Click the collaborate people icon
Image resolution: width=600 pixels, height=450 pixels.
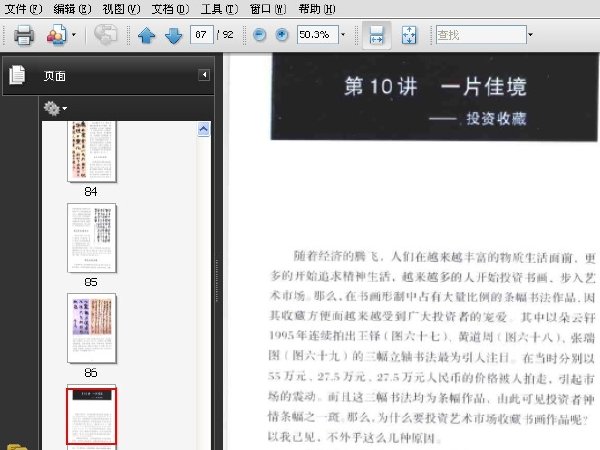coord(57,35)
